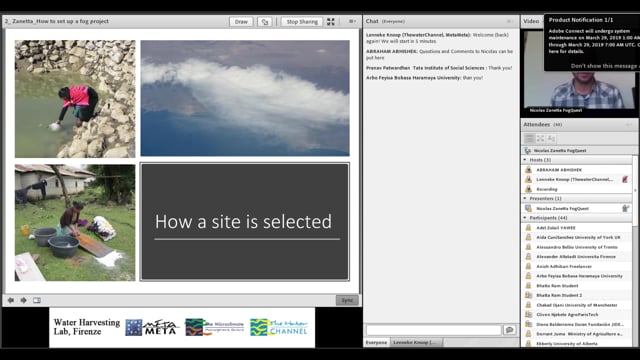This screenshot has height=360, width=640.
Task: Select host ABRAHAM ABHISHEK
Action: [x=577, y=170]
